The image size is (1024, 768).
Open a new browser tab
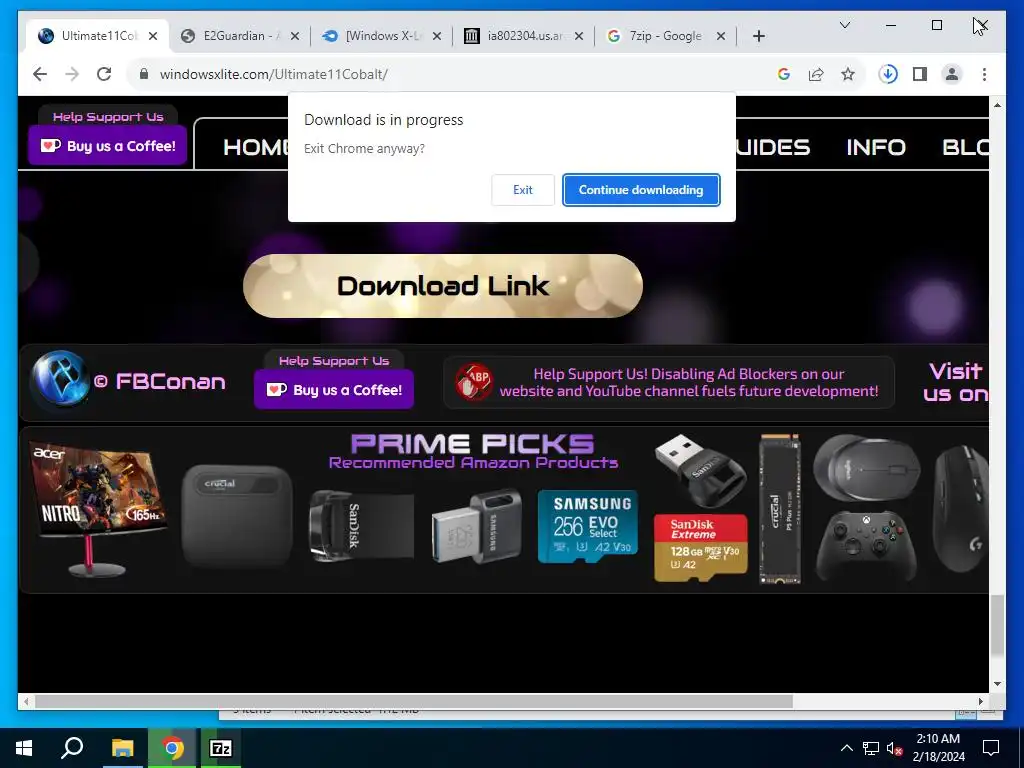(x=758, y=36)
